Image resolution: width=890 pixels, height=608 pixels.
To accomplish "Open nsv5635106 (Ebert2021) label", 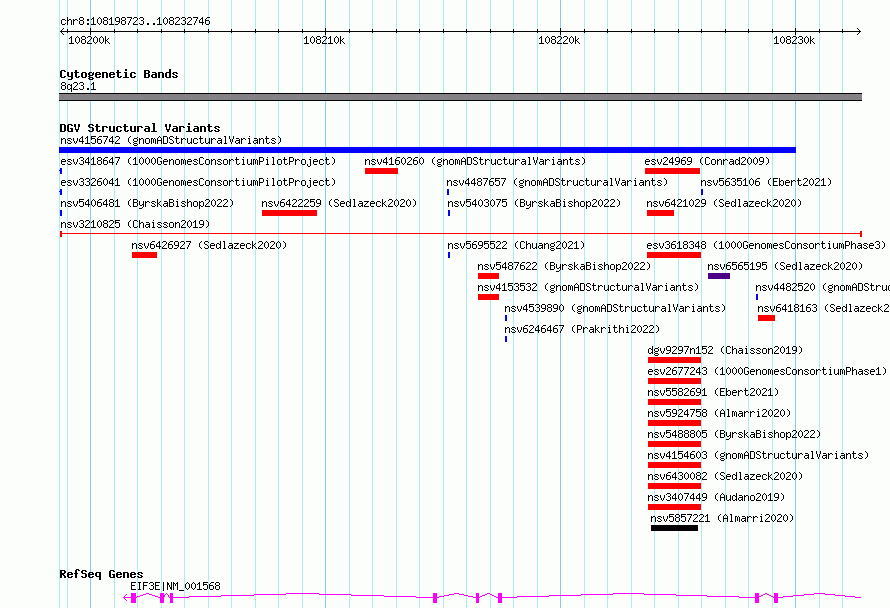I will pyautogui.click(x=766, y=182).
